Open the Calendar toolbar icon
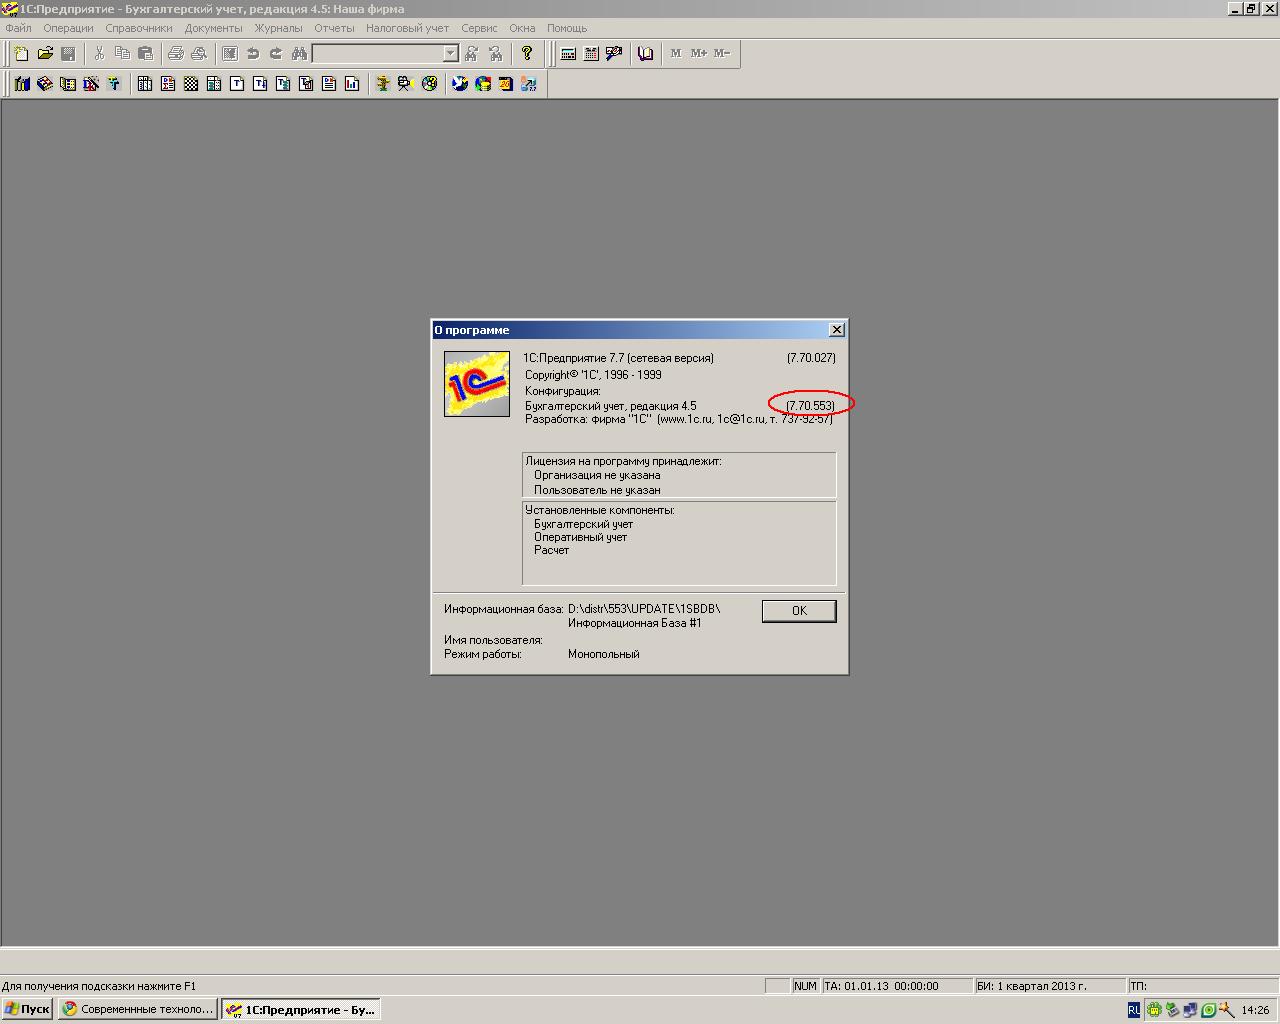This screenshot has height=1024, width=1280. [x=591, y=54]
